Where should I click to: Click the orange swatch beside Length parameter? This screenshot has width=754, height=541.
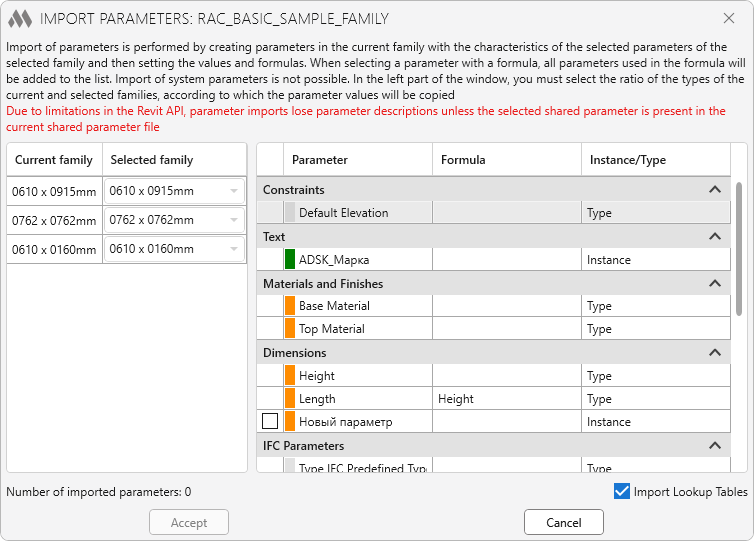[x=289, y=399]
